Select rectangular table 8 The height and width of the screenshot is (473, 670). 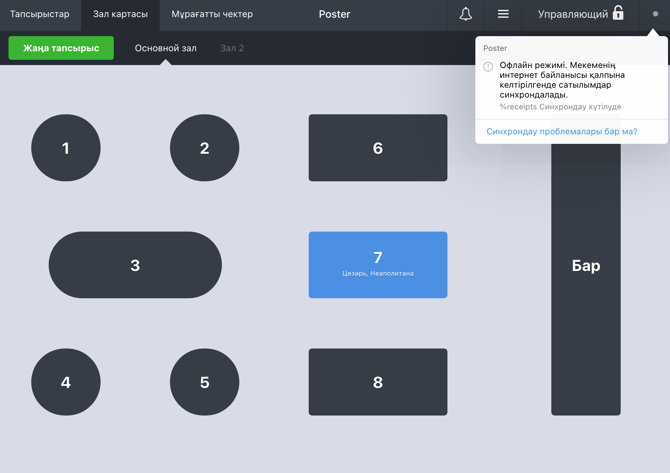378,382
